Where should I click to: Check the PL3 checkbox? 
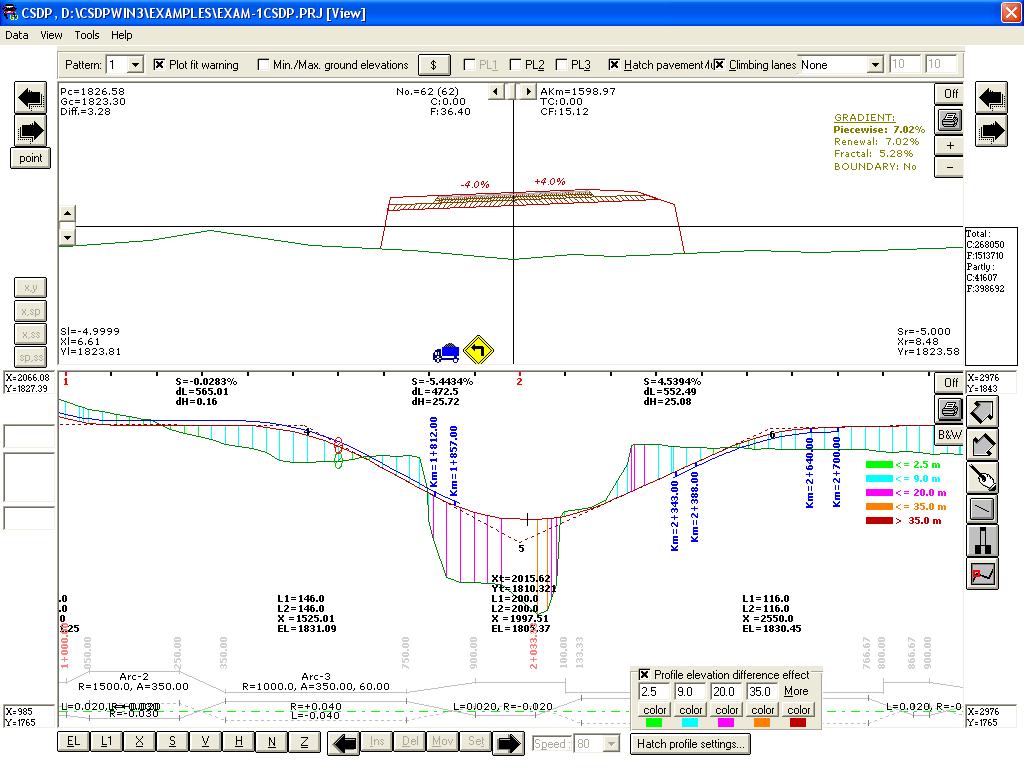pos(561,65)
